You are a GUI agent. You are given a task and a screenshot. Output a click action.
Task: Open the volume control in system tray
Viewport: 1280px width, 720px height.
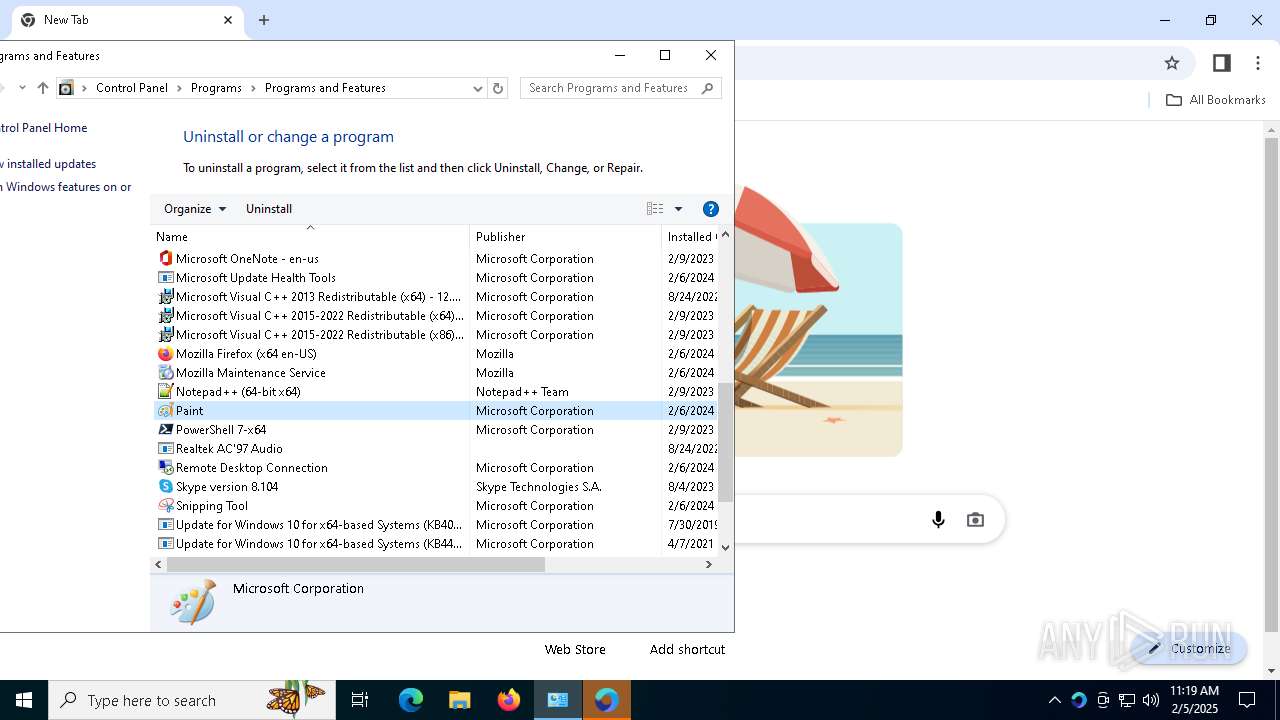pos(1151,700)
